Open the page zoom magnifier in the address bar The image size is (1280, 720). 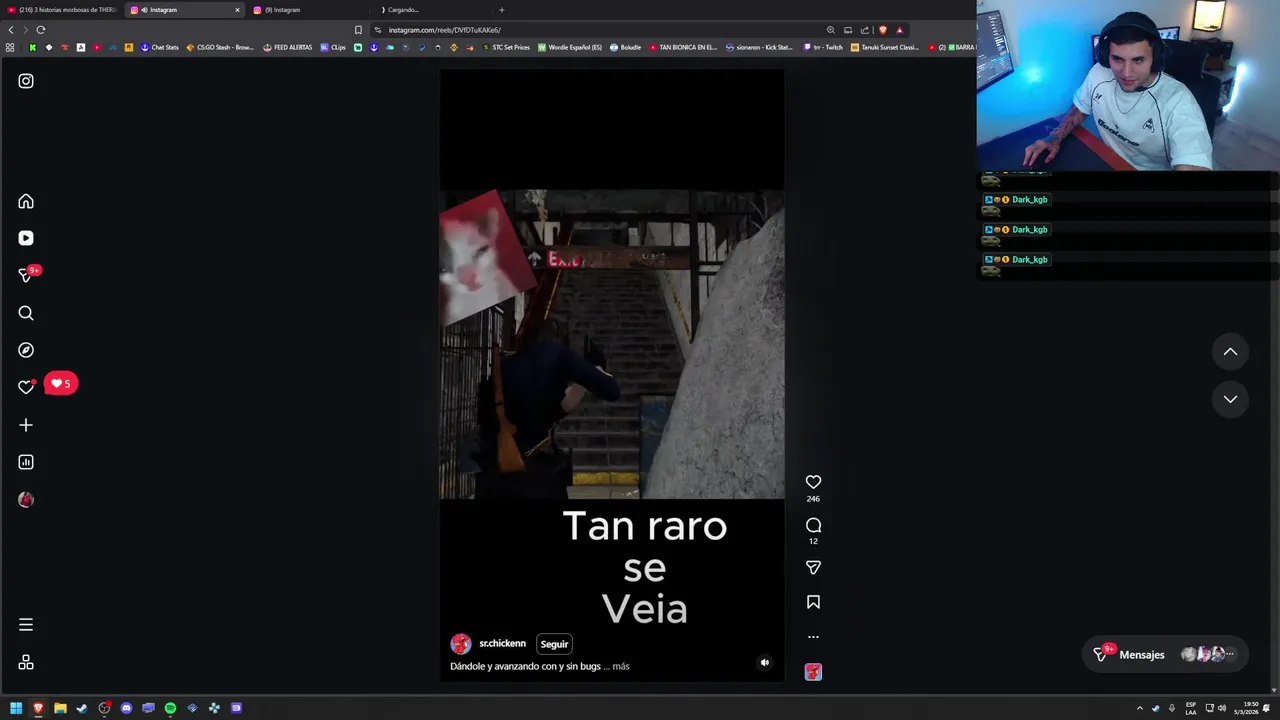pos(830,30)
